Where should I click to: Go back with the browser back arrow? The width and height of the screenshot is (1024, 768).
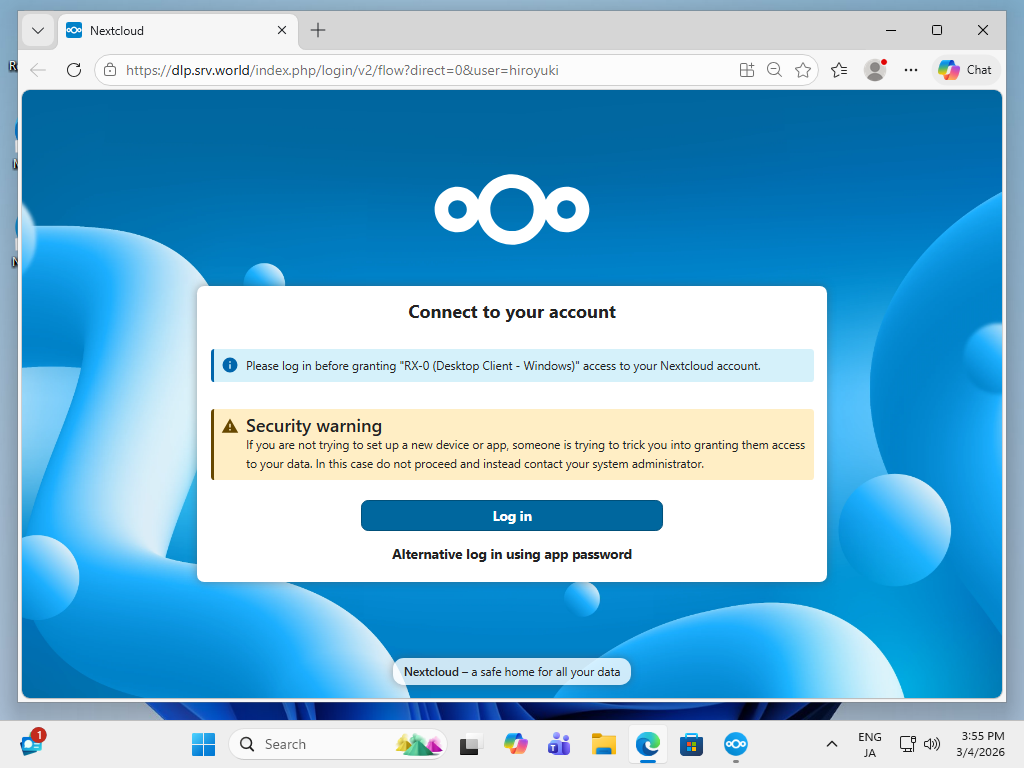click(39, 70)
